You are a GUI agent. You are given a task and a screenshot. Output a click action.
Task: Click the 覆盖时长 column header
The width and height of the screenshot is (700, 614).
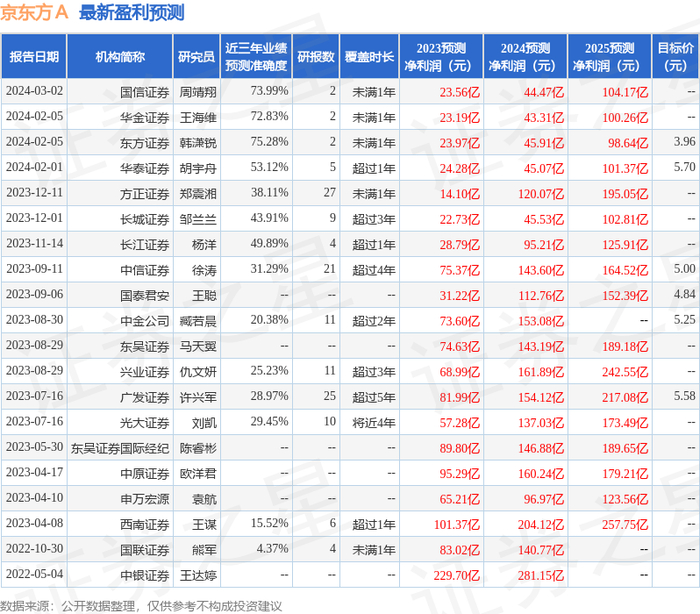point(369,57)
